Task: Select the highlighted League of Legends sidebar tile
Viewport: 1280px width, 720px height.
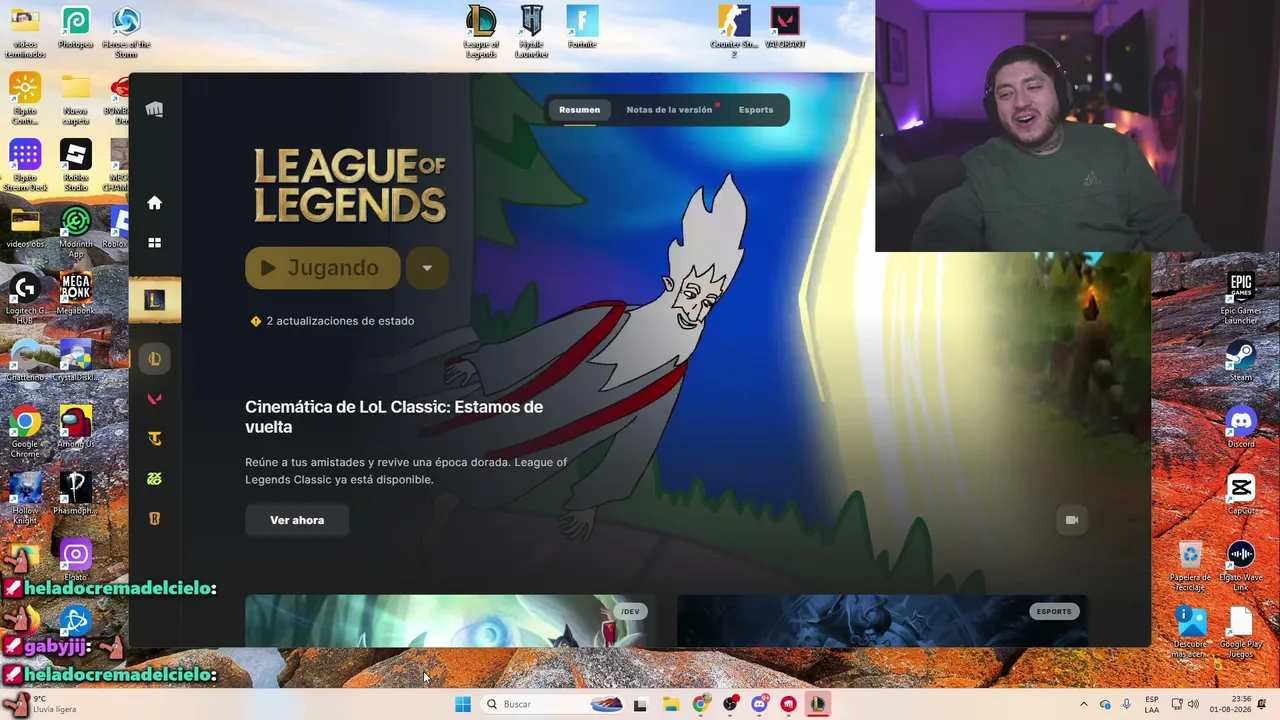Action: pos(154,300)
